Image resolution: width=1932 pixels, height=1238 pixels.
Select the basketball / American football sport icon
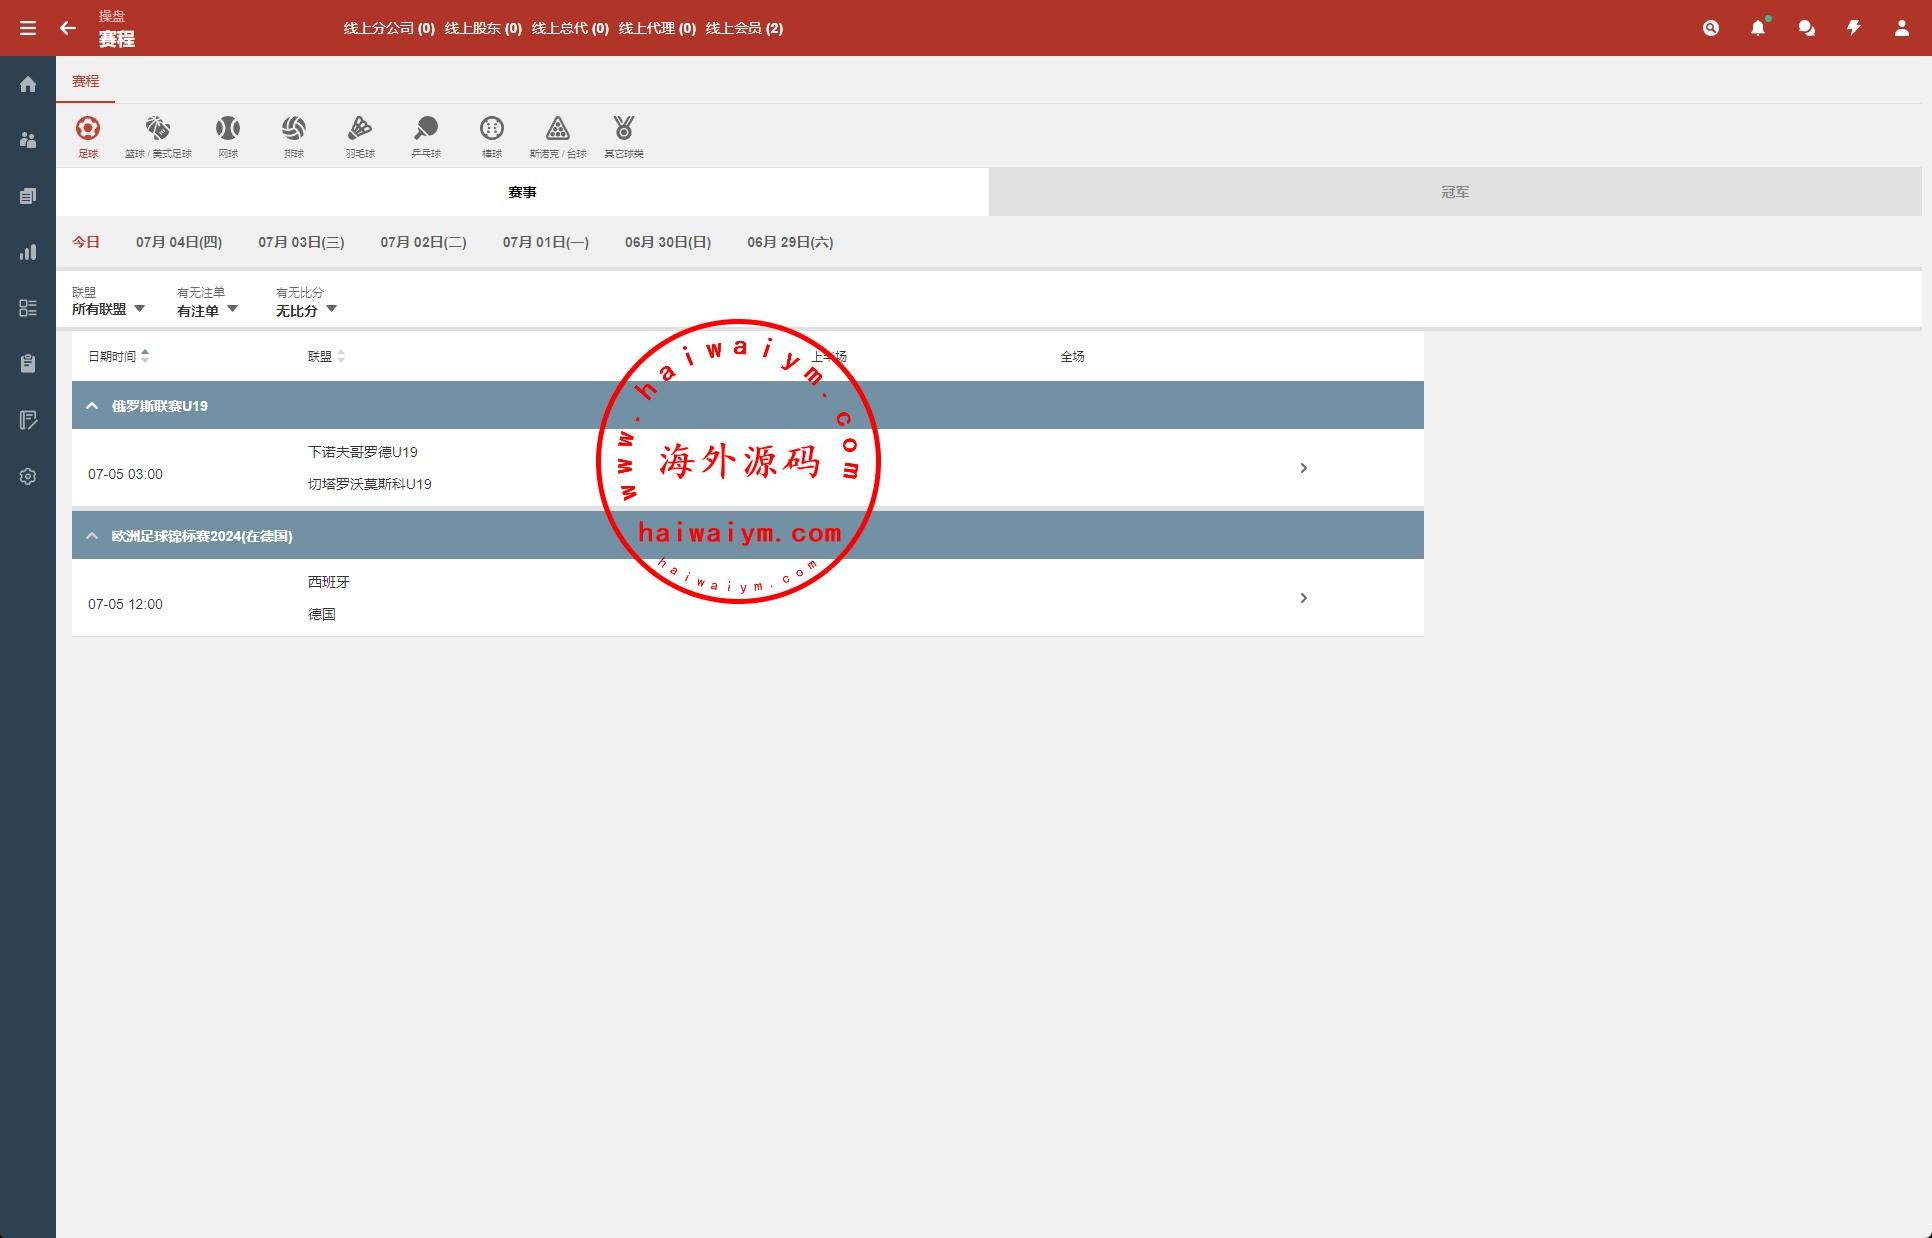click(x=158, y=136)
